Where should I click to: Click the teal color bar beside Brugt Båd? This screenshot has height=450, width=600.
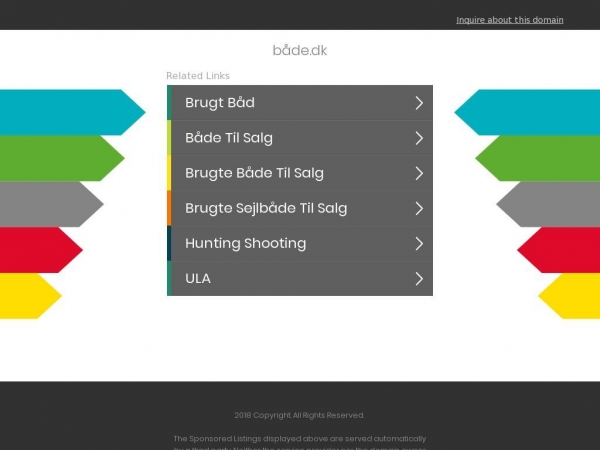tap(169, 103)
